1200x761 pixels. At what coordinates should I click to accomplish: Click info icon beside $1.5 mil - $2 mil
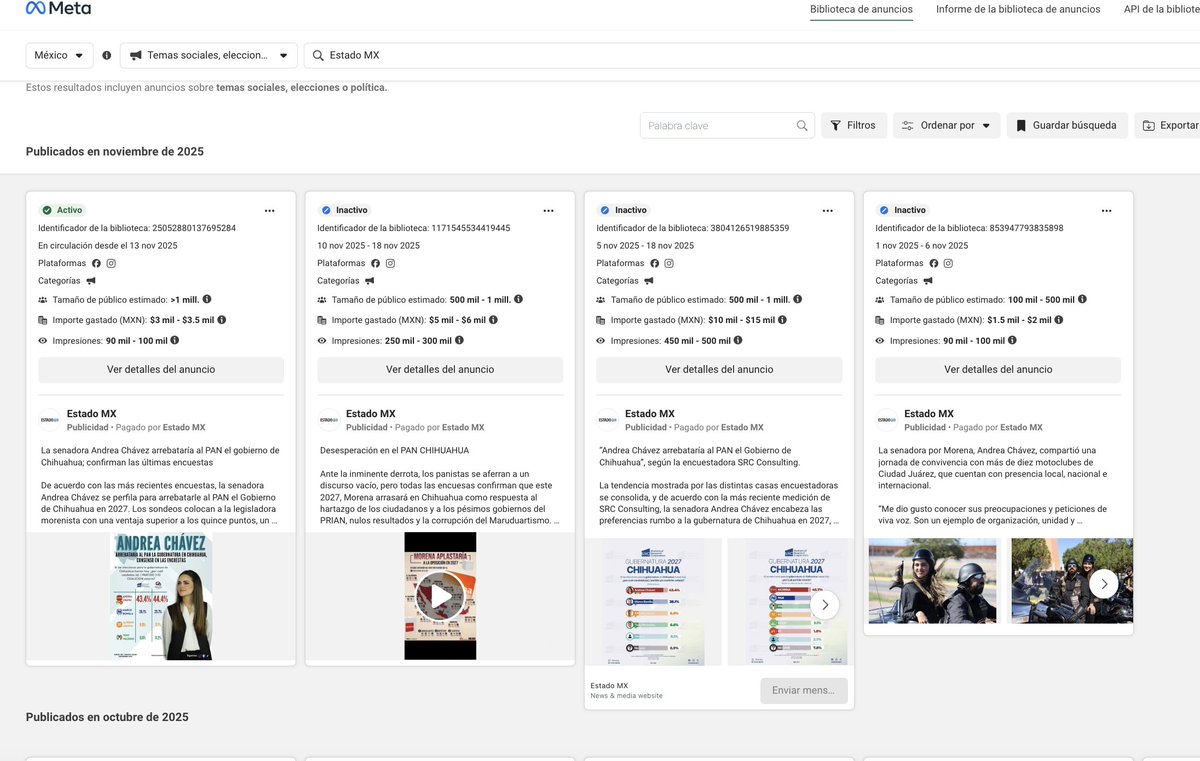tap(1059, 320)
